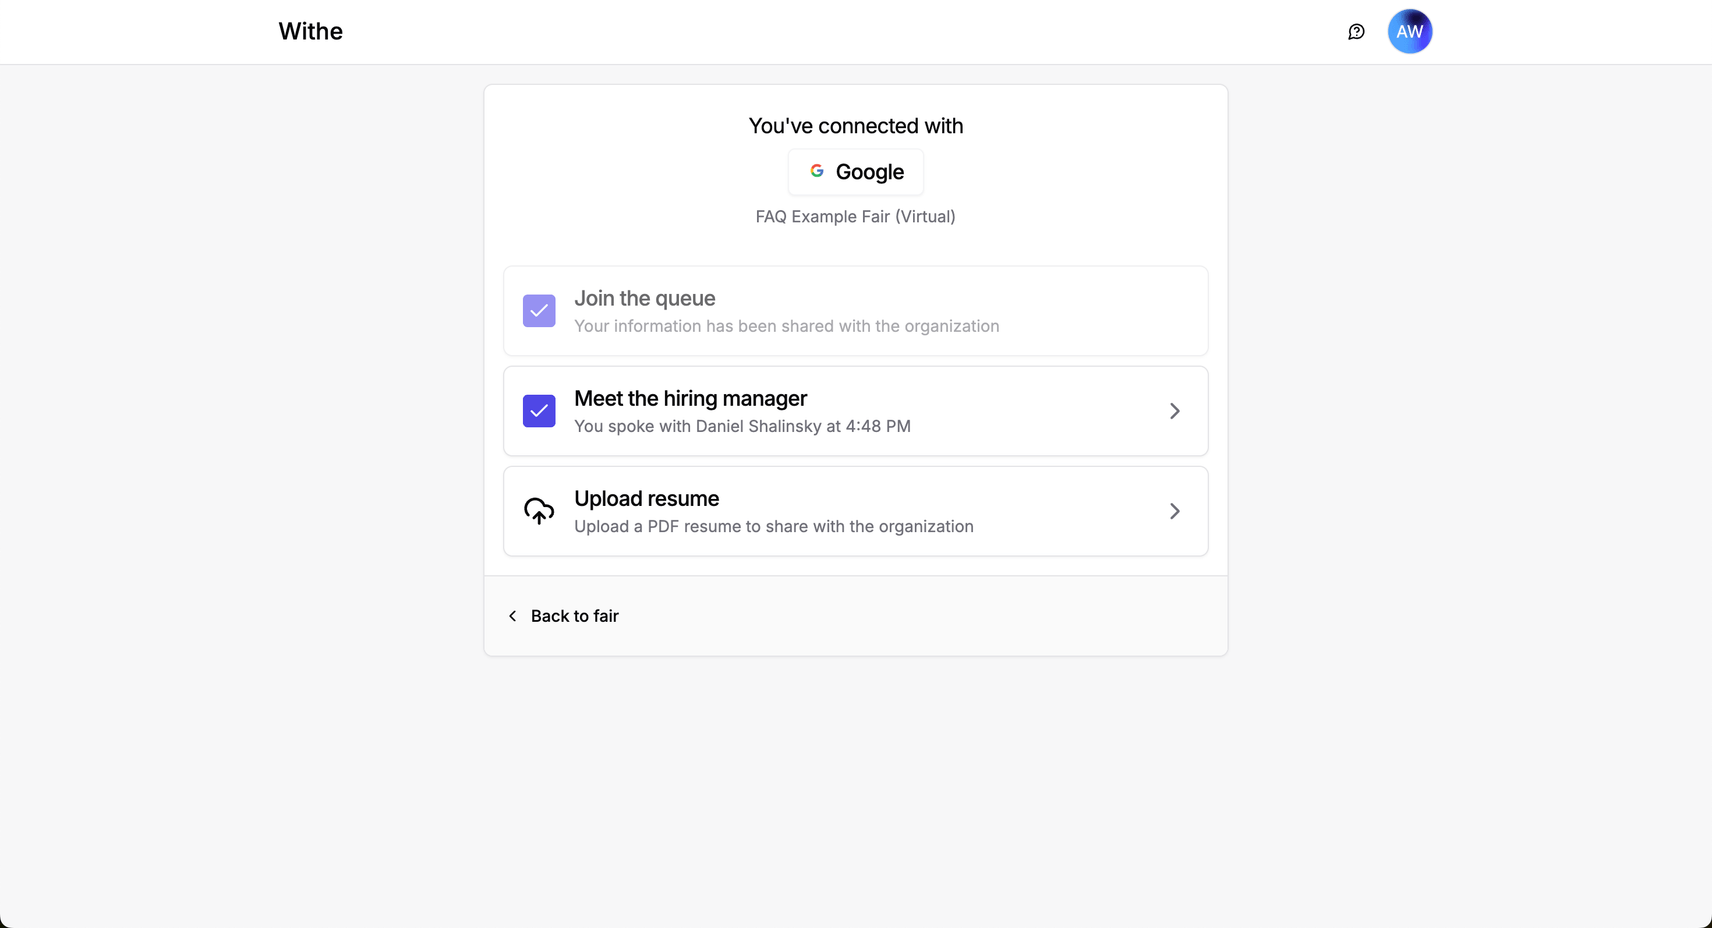The image size is (1712, 928).
Task: Select the Meet the hiring manager title
Action: point(691,398)
